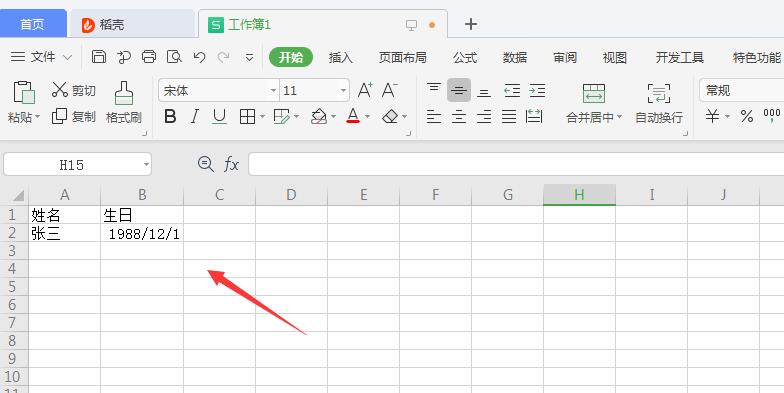Select column H header
Viewport: 784px width, 393px height.
point(579,195)
